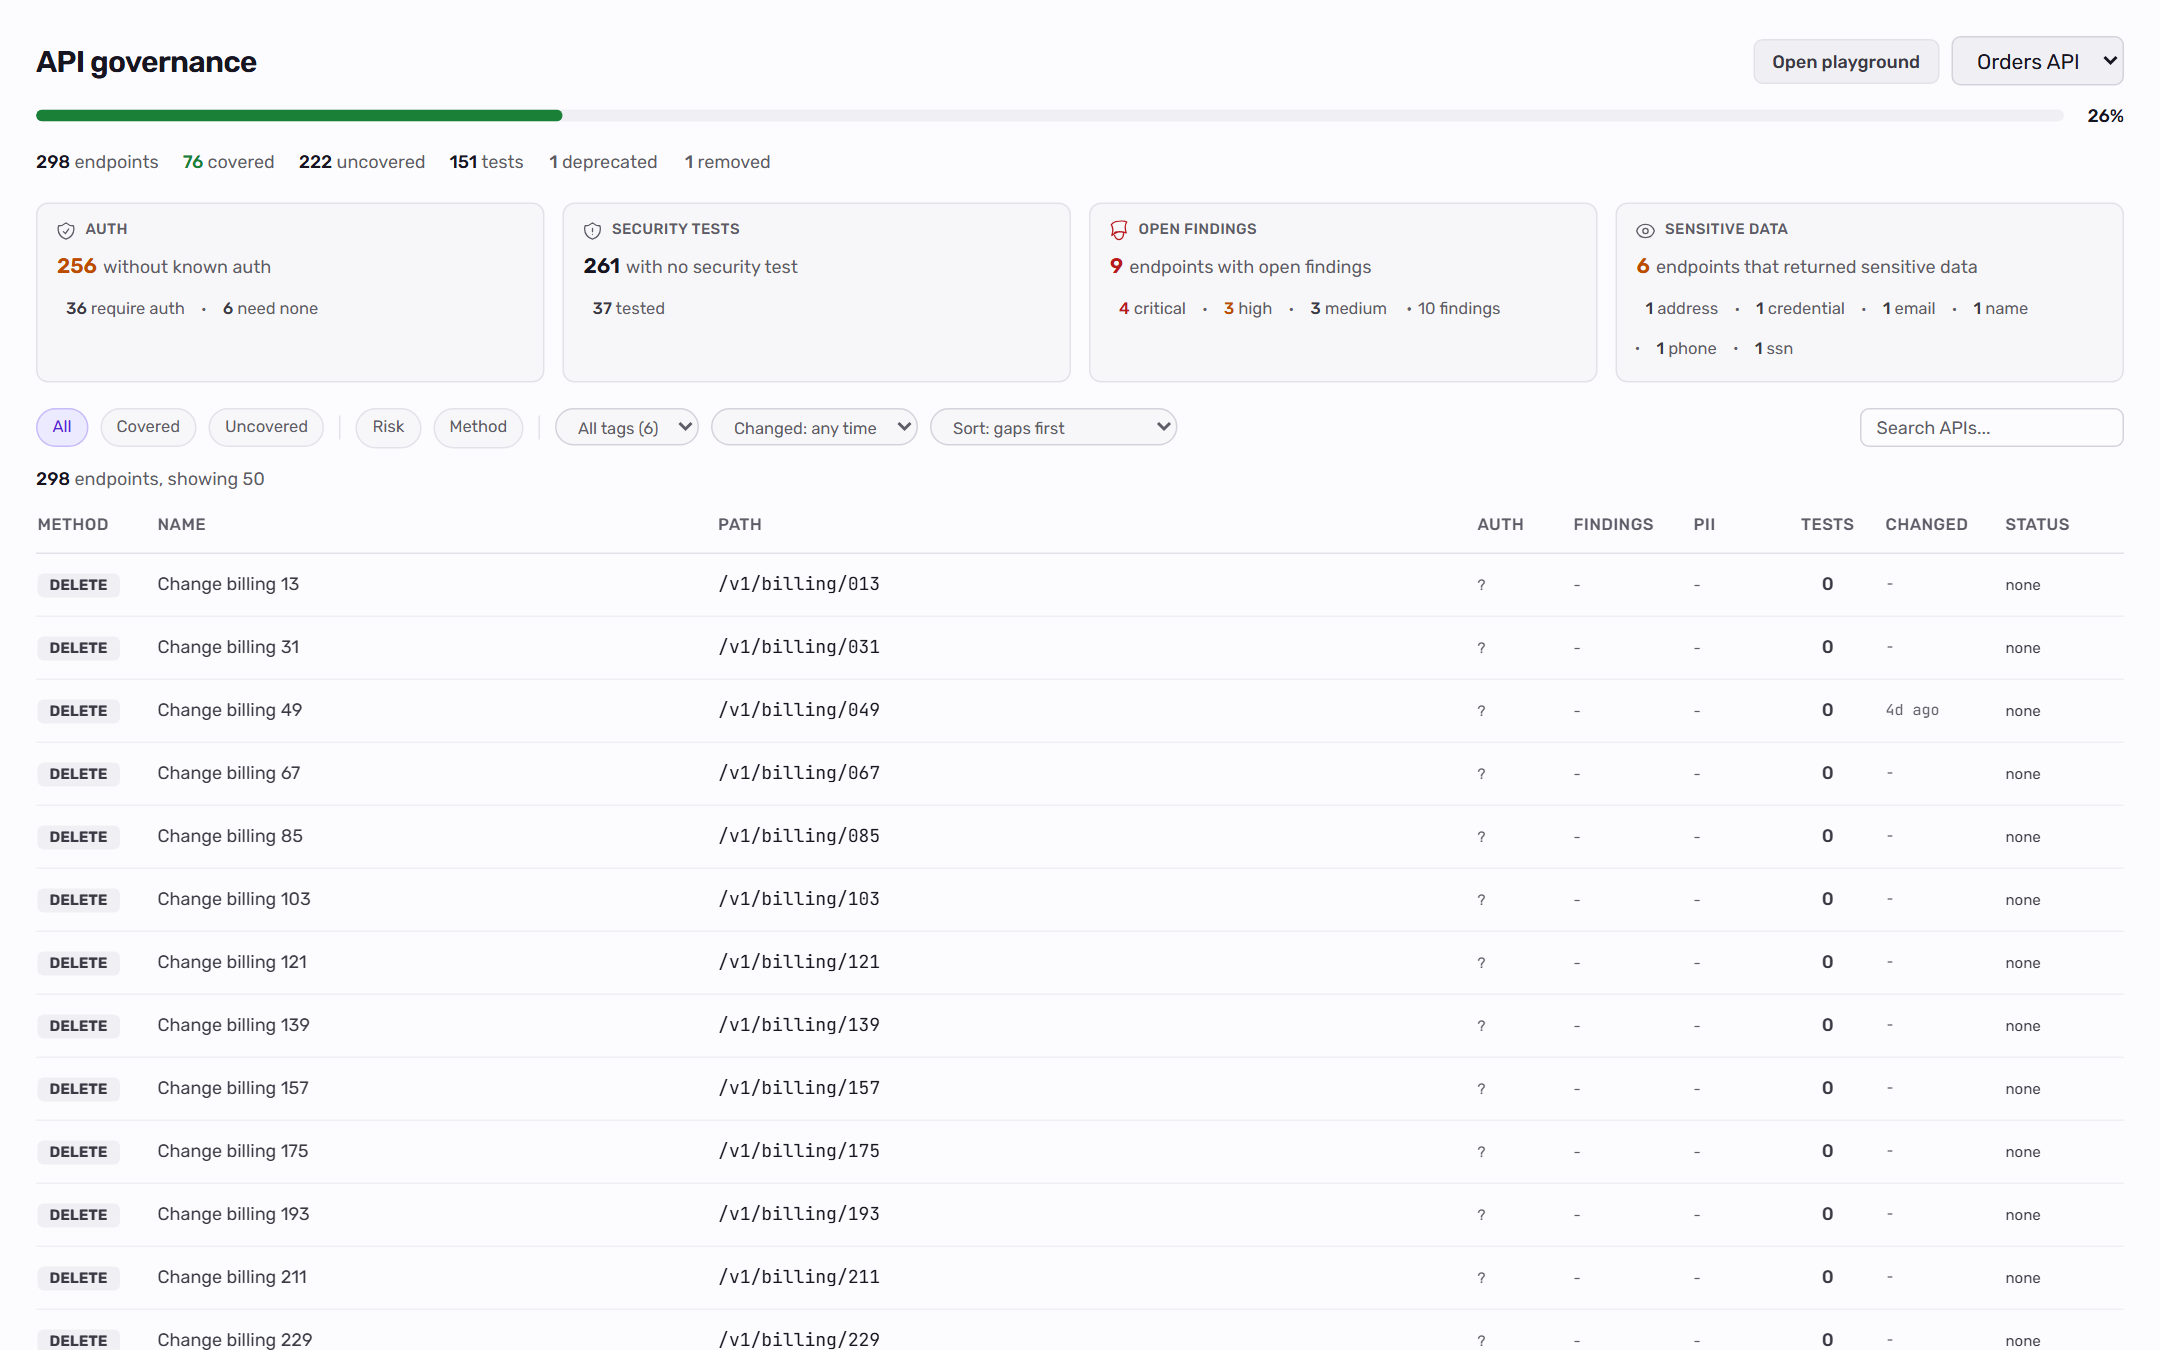Click the 4 critical findings count

(1152, 308)
